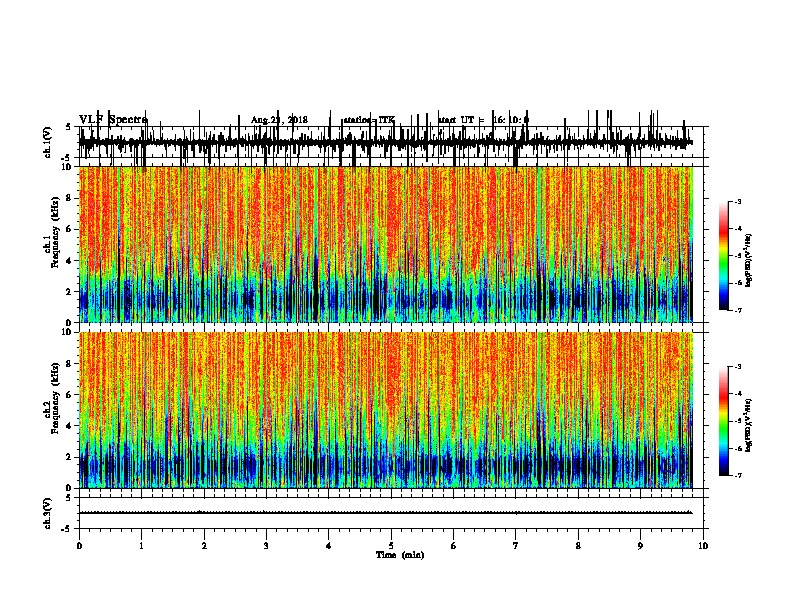Click the ch.3 flat voltage trace
792x612 pixels.
(386, 513)
